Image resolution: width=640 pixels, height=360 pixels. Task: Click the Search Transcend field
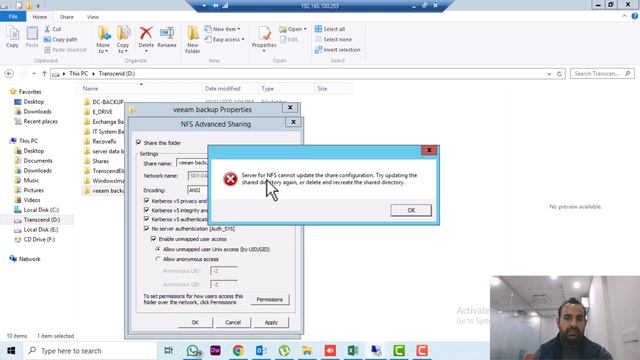602,73
